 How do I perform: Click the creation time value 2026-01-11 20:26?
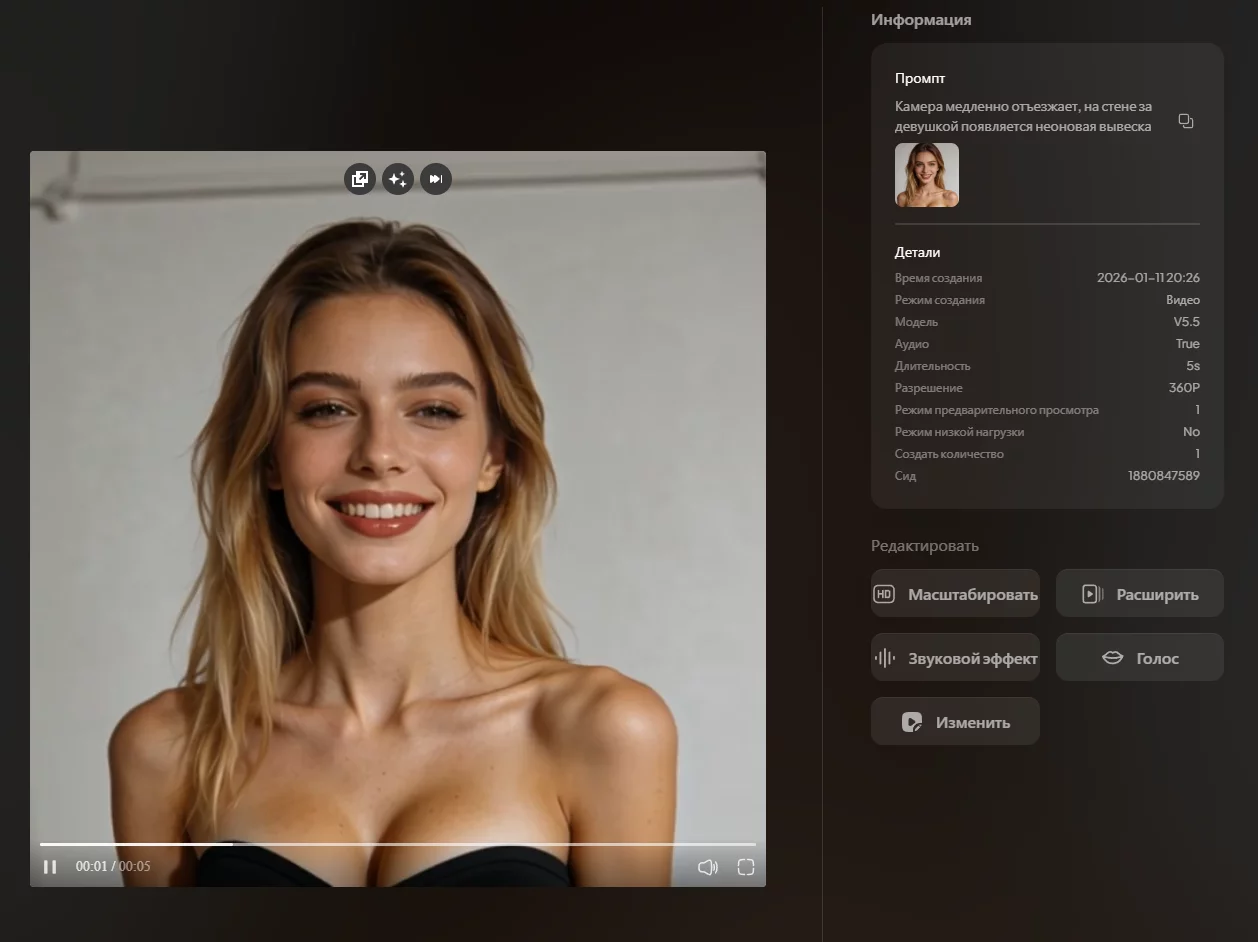pos(1148,278)
